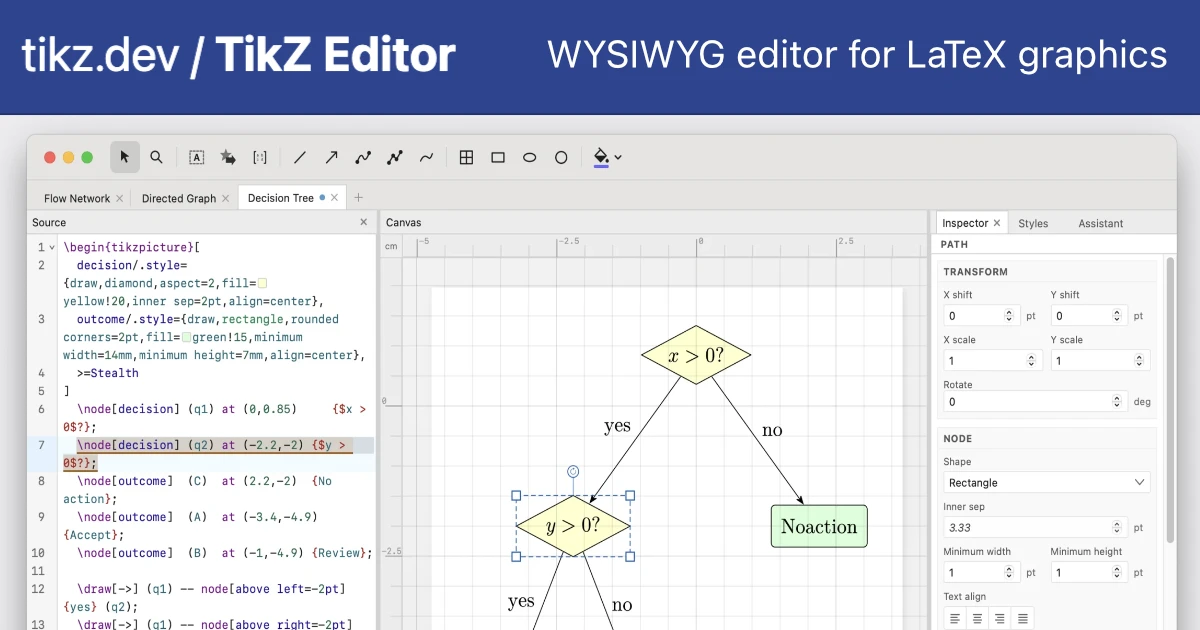Select the grid tool
Image resolution: width=1200 pixels, height=630 pixels.
click(466, 157)
